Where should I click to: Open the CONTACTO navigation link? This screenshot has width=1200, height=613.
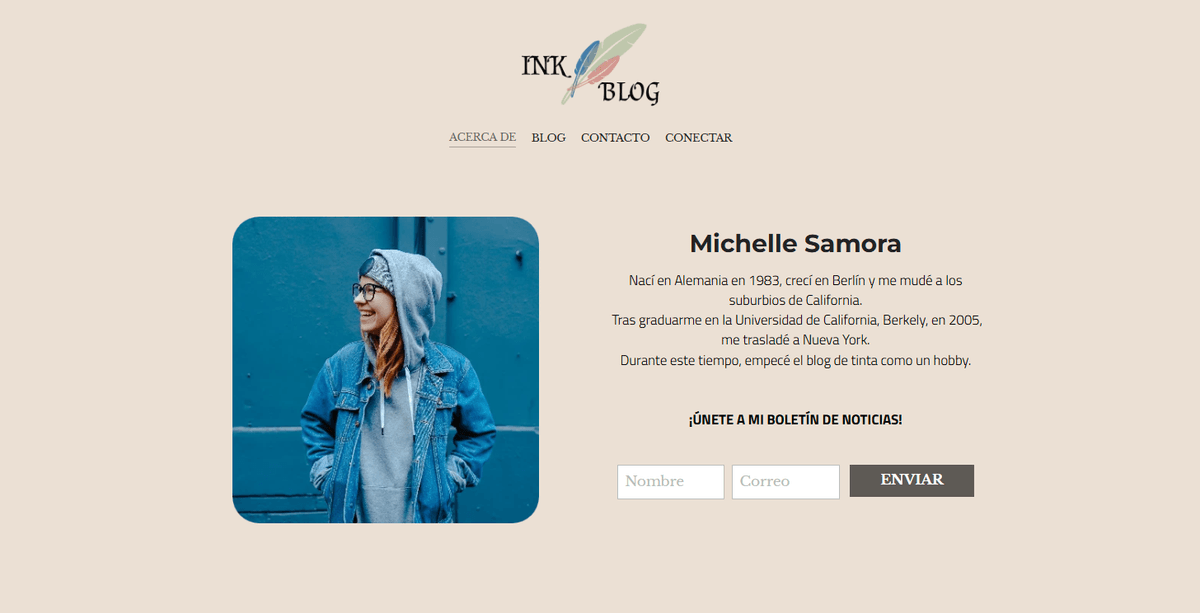pos(615,137)
